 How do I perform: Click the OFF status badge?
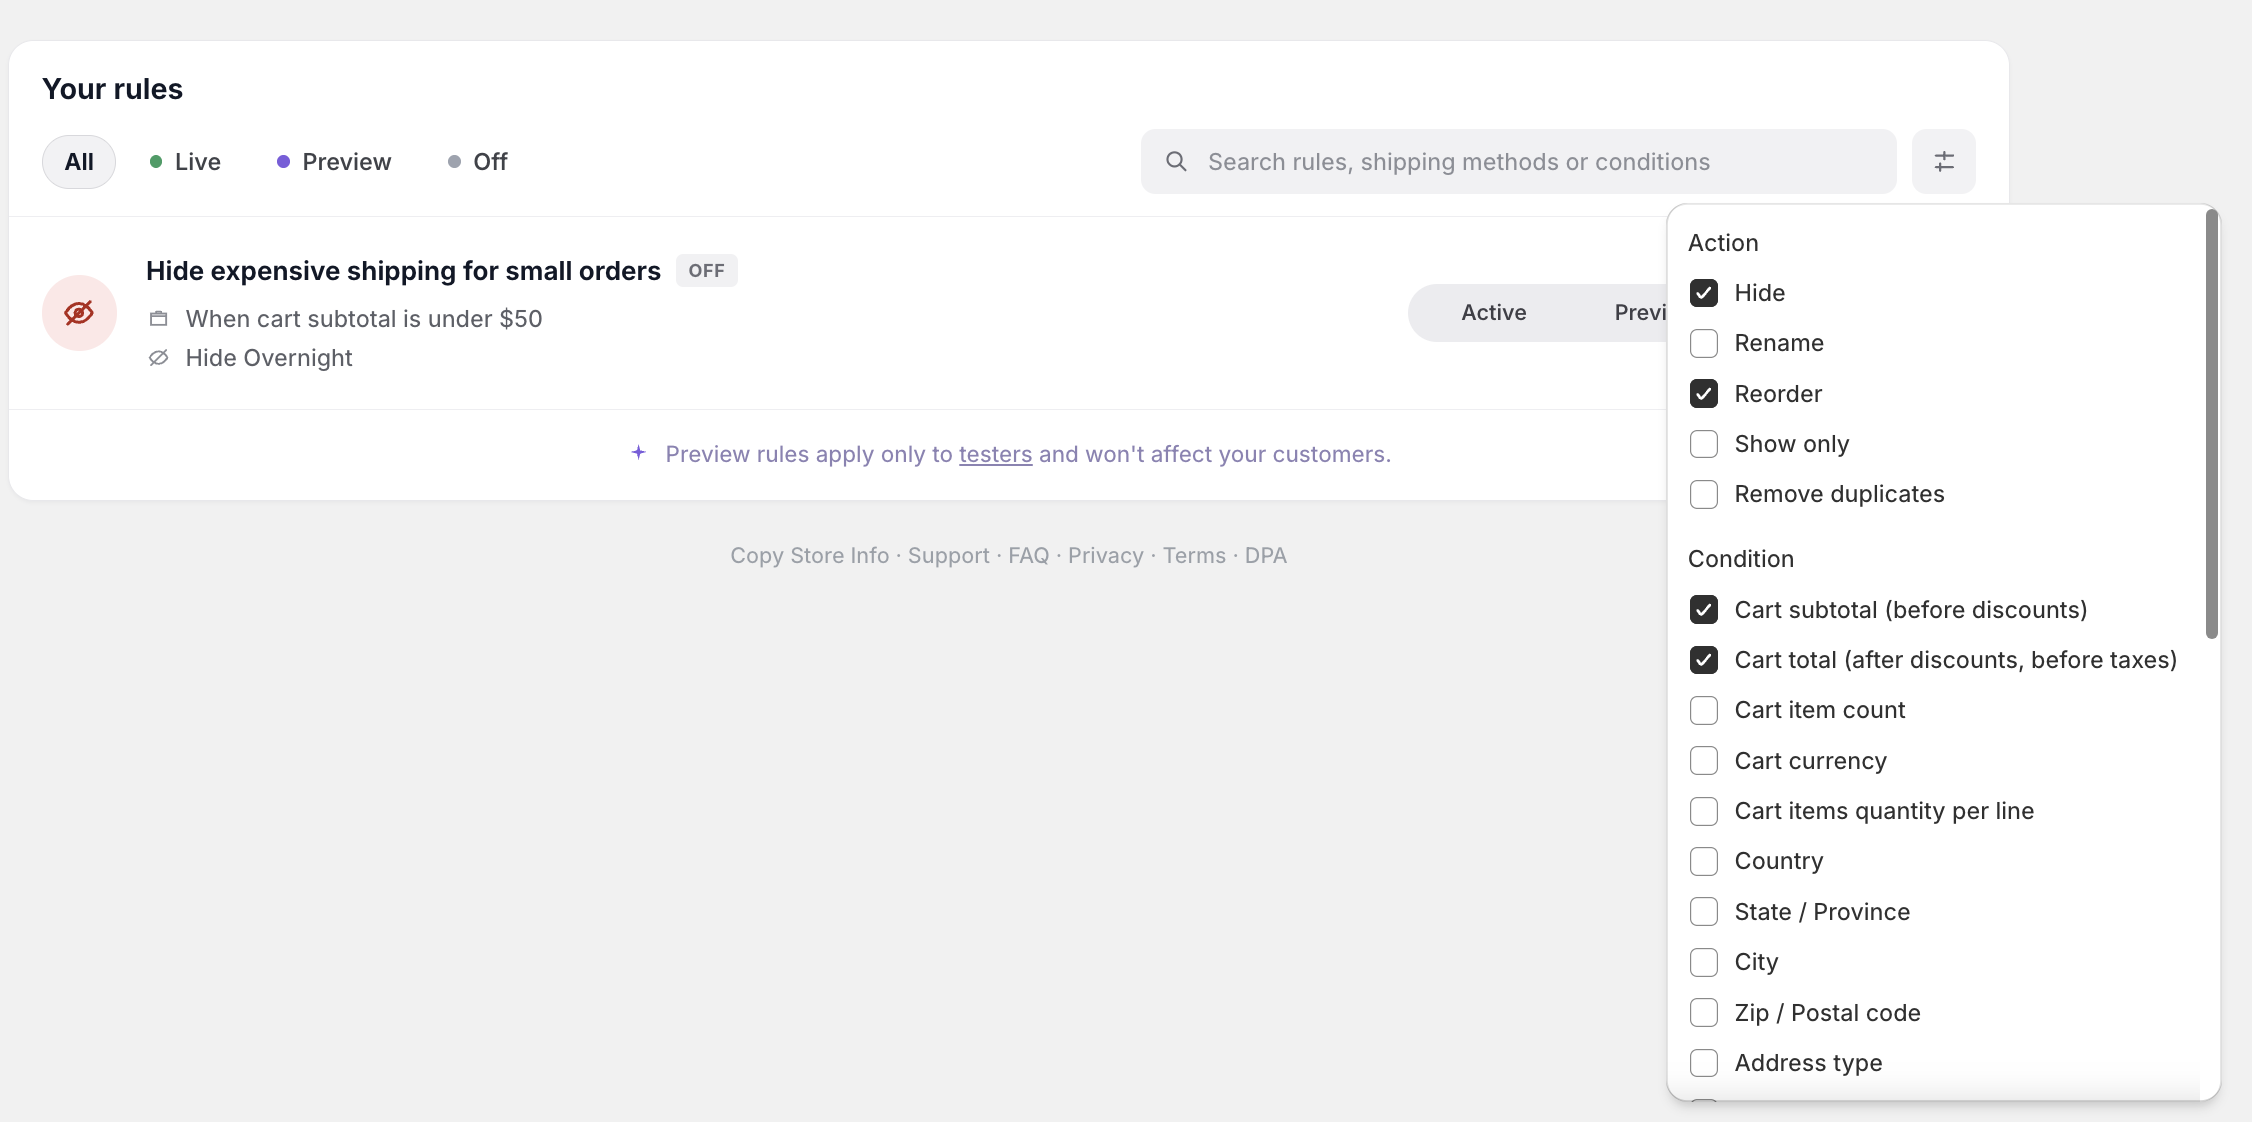coord(706,271)
